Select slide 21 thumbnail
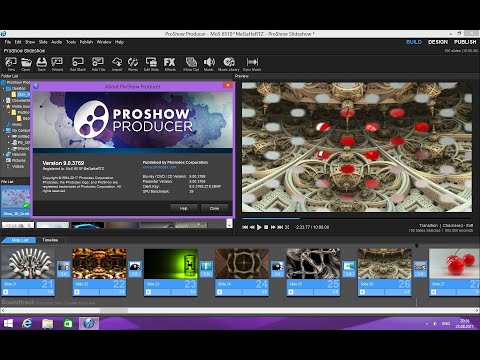This screenshot has width=480, height=360. click(x=28, y=264)
